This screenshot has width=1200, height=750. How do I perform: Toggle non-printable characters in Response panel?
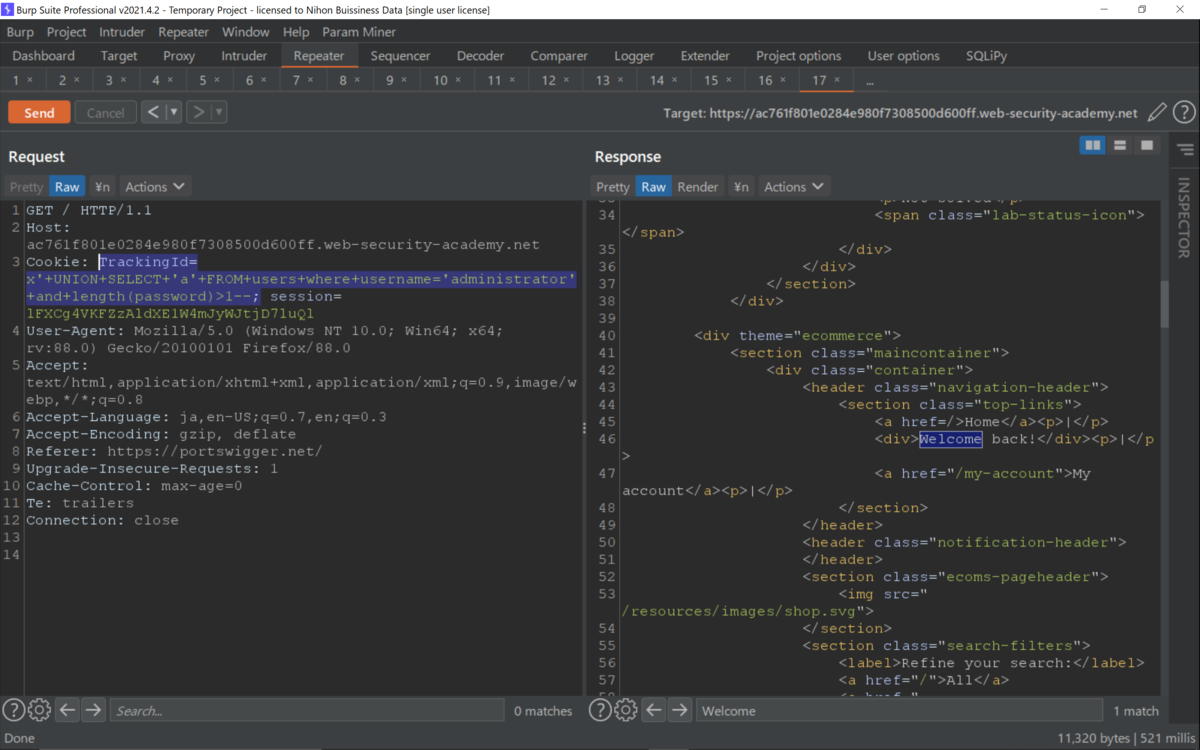point(741,186)
